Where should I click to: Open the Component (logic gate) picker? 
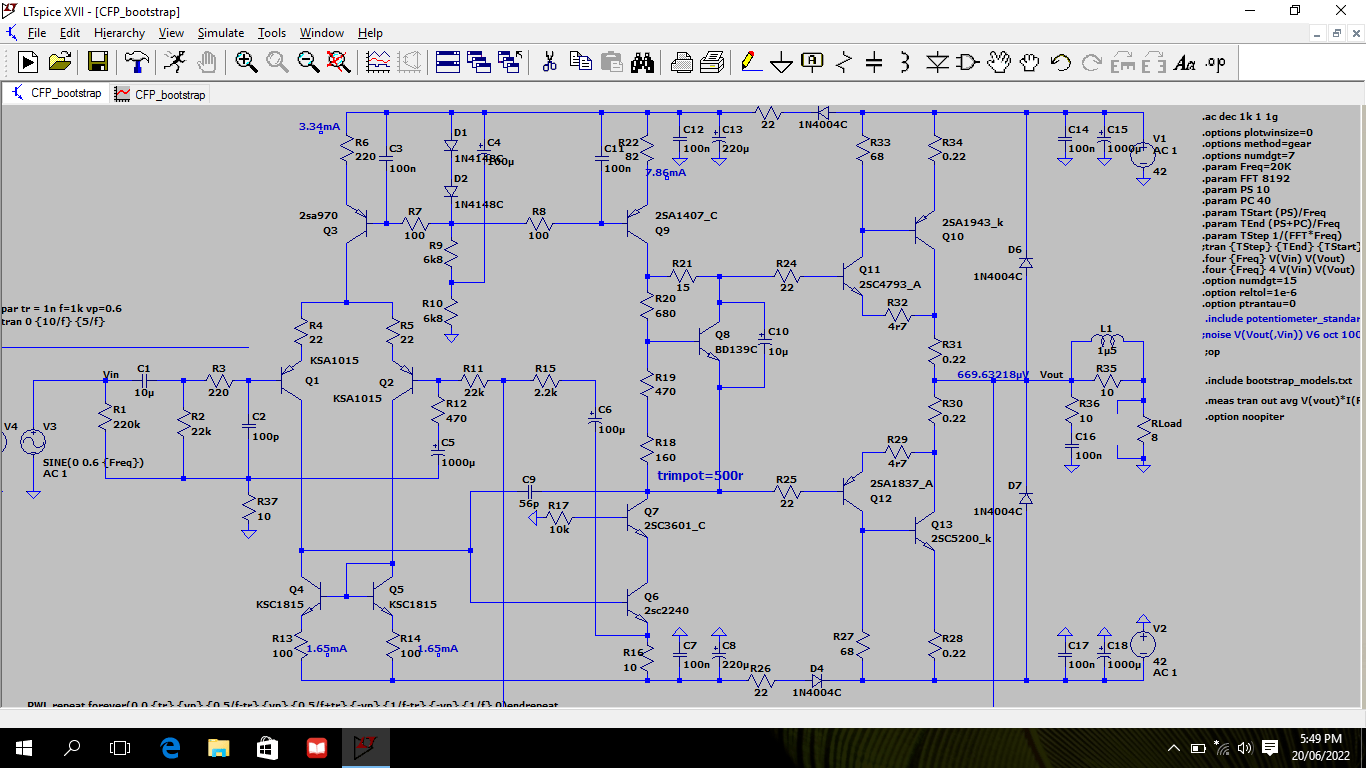[x=967, y=62]
